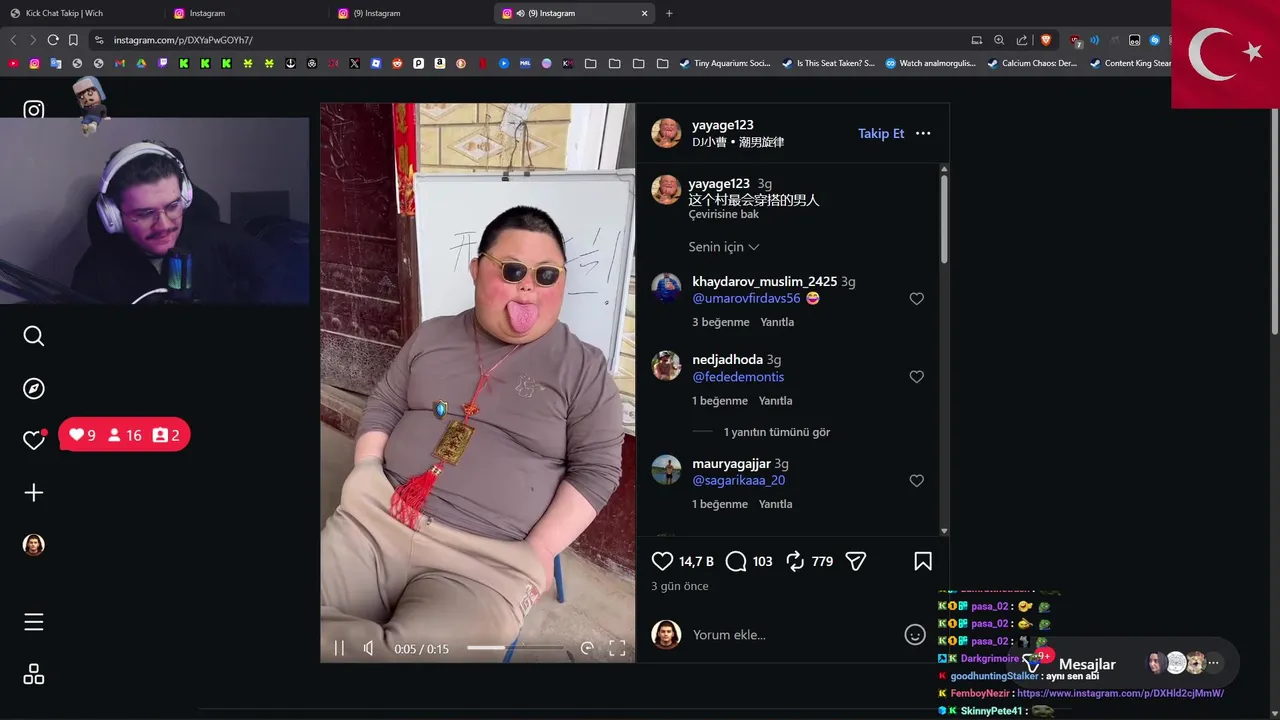Open Brave Shields lion icon
Screen dimensions: 1280x720
point(1046,40)
